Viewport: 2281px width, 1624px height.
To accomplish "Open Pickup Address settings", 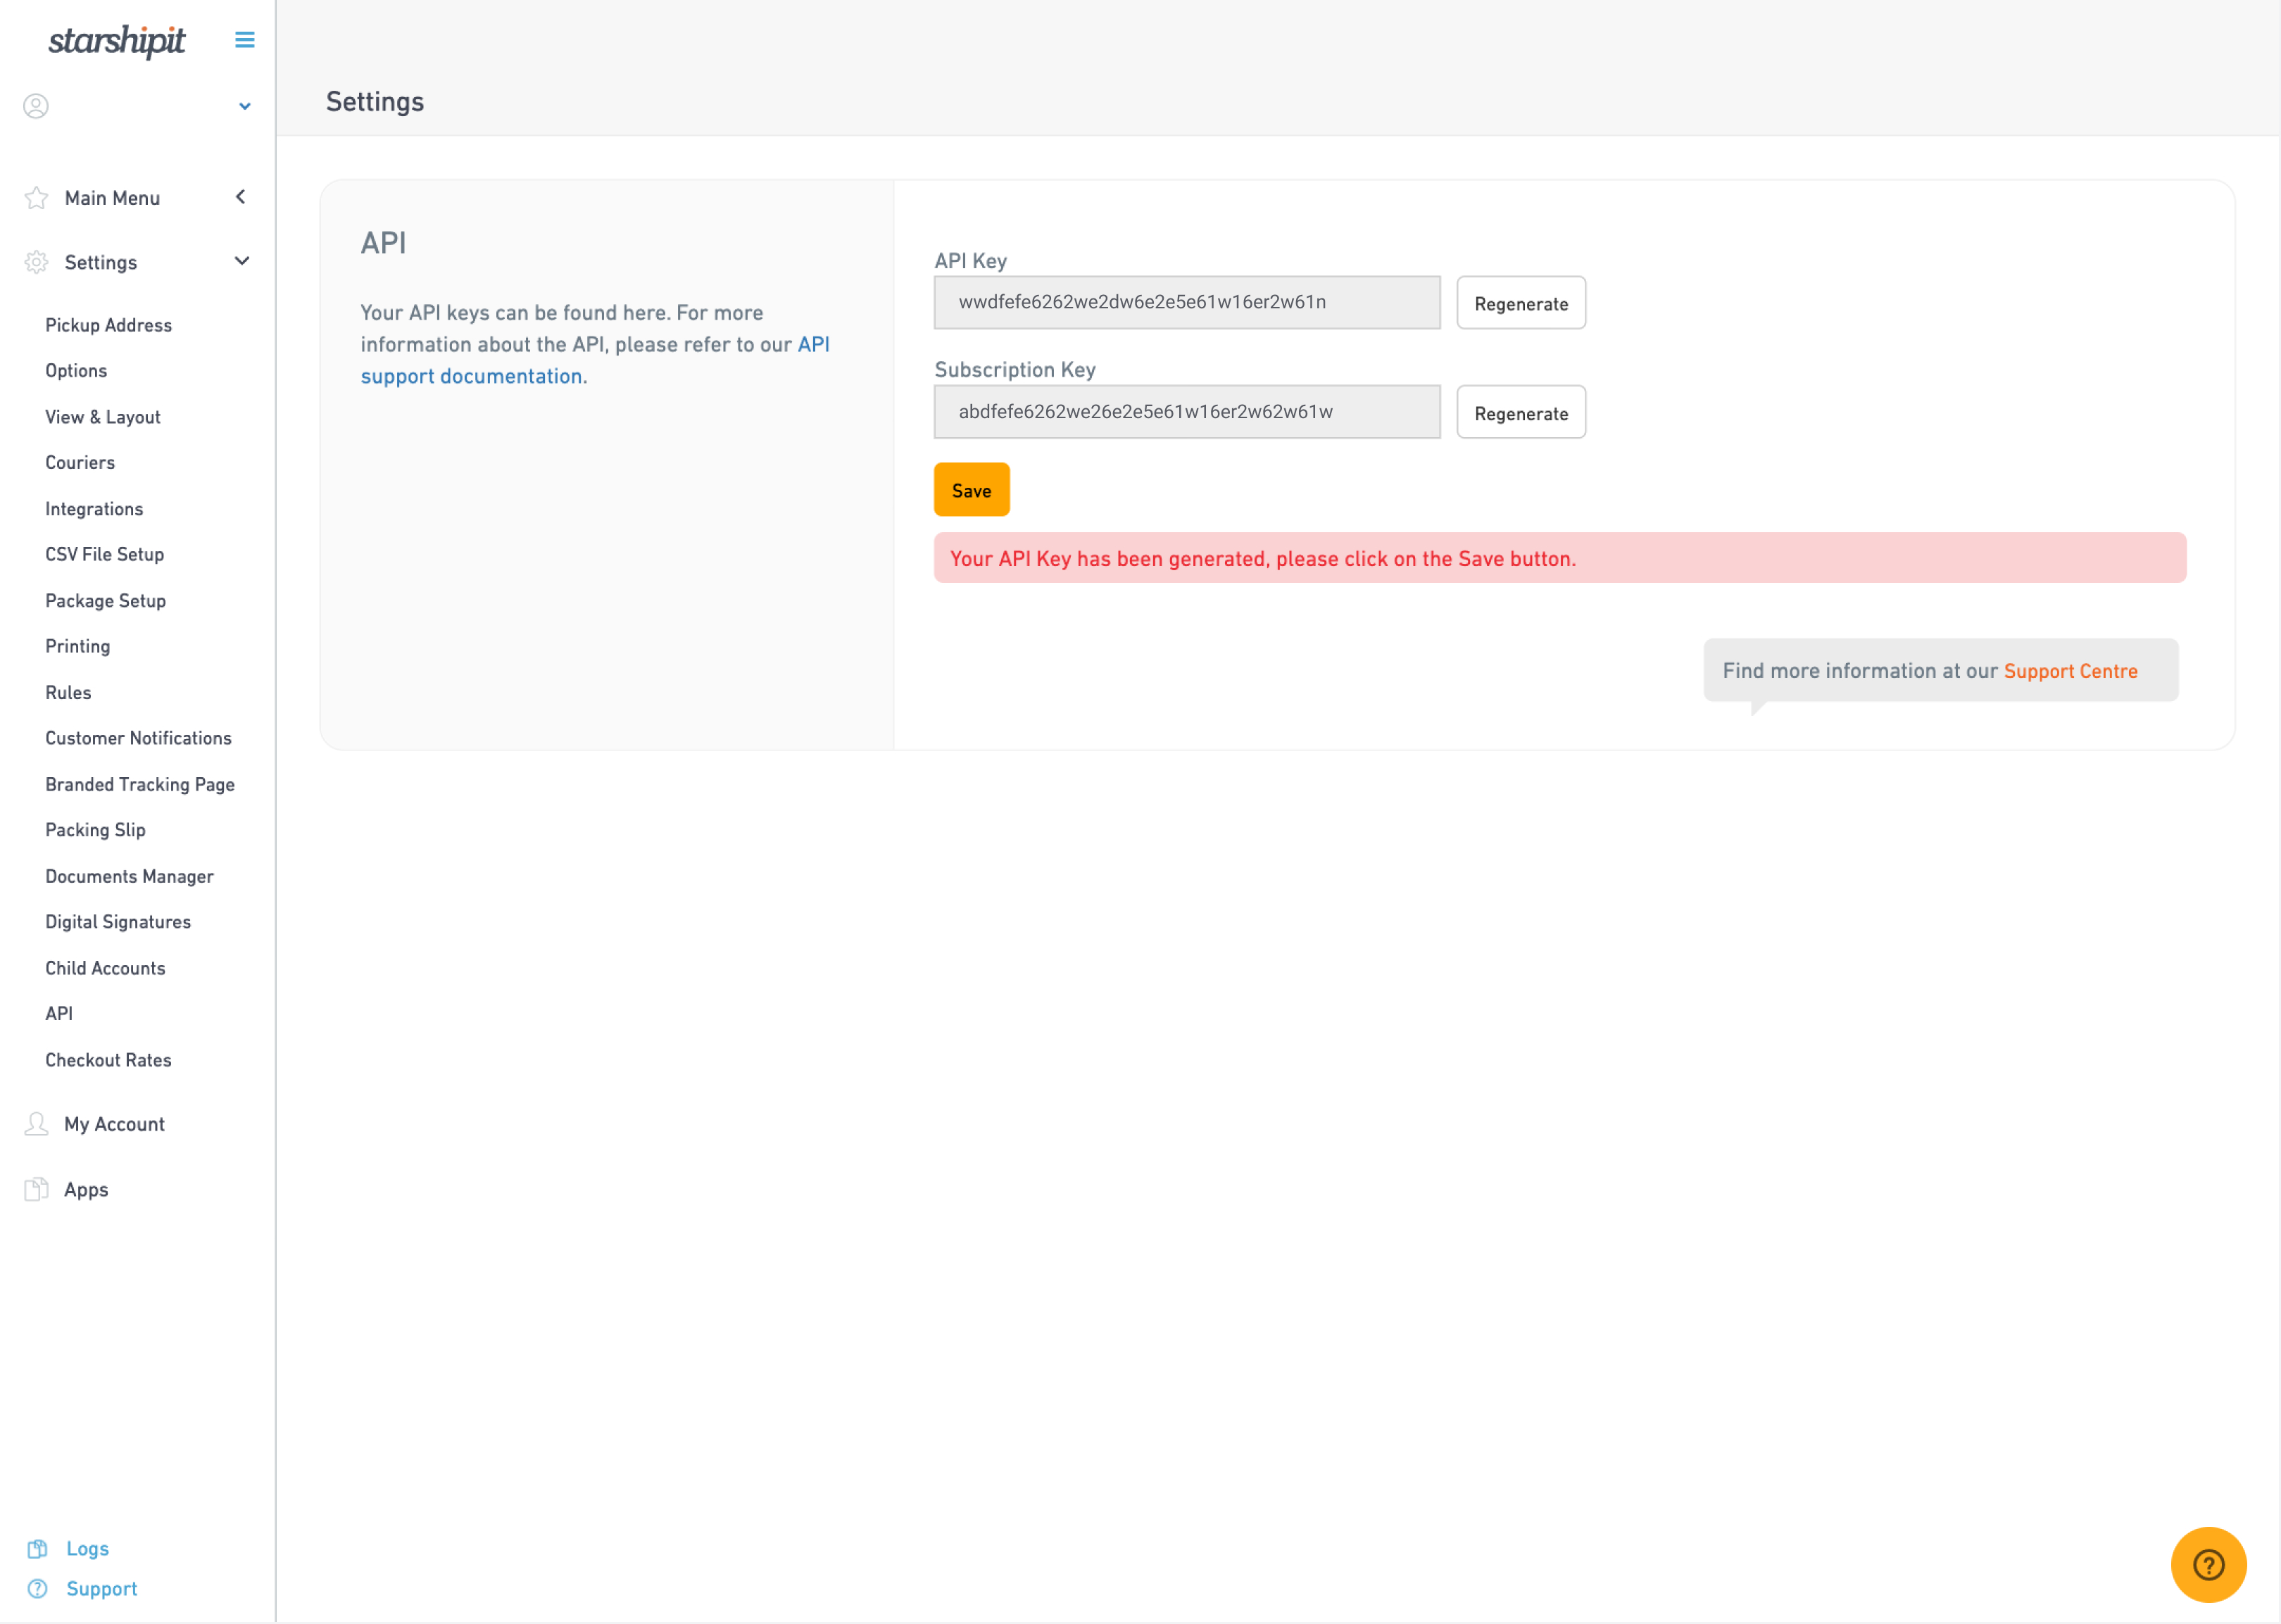I will (x=108, y=325).
